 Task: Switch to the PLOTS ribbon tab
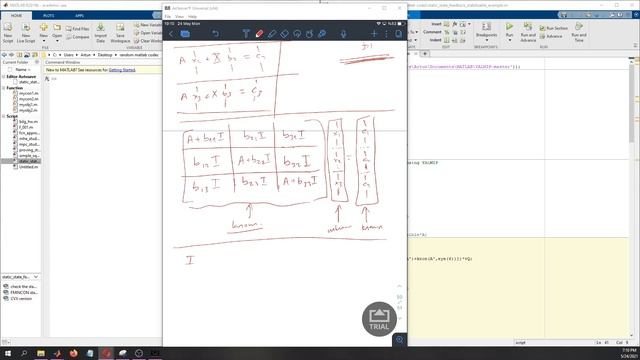[48, 16]
